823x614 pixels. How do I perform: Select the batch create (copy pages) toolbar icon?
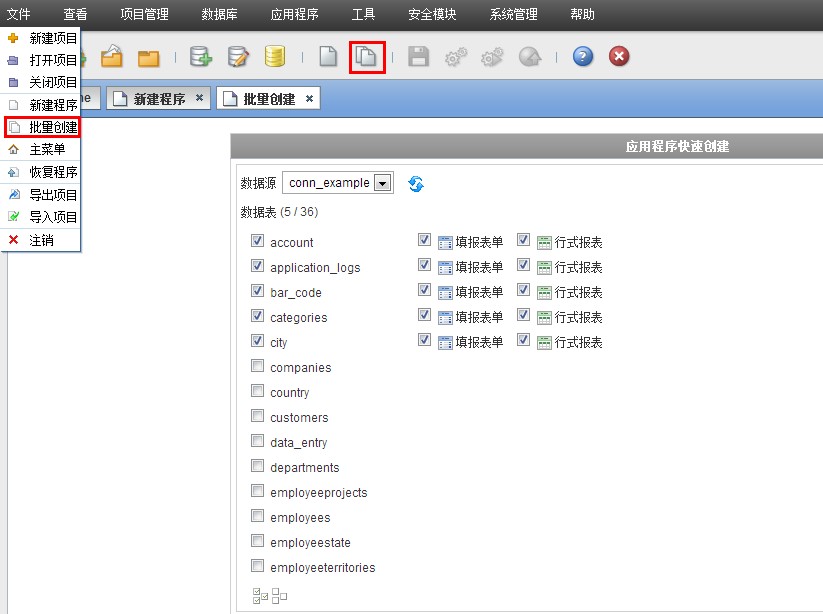(368, 57)
